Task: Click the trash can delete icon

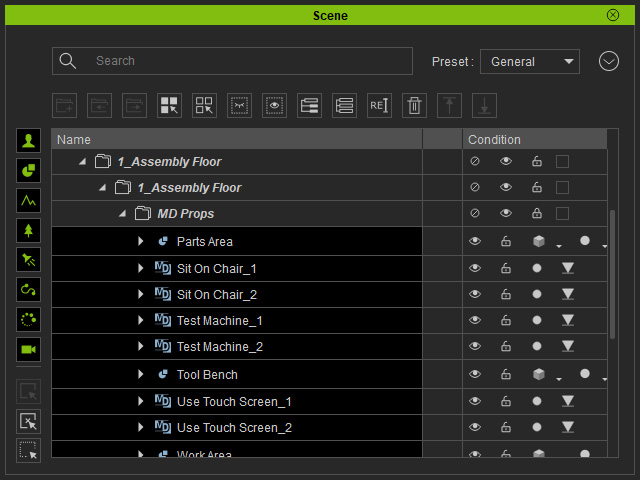Action: point(414,106)
